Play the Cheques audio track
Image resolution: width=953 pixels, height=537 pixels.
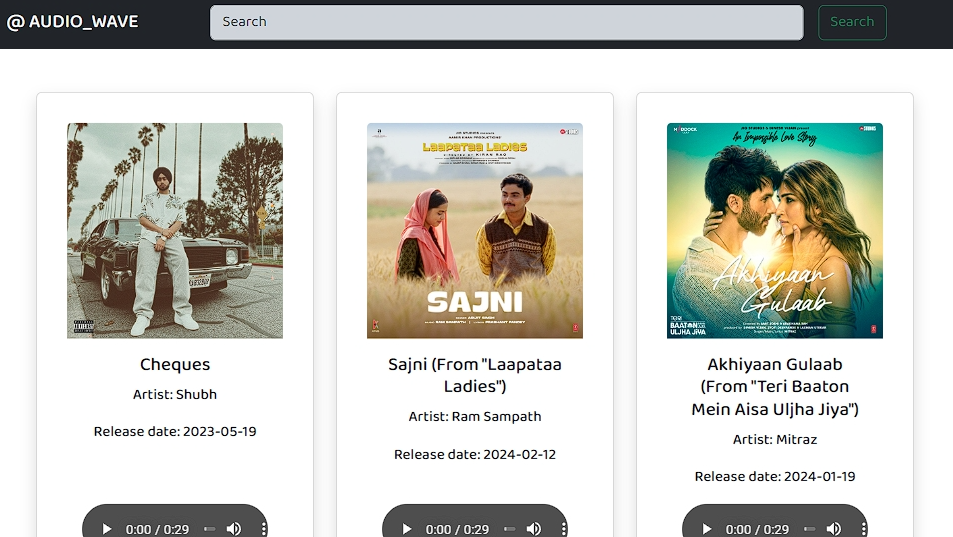(106, 529)
